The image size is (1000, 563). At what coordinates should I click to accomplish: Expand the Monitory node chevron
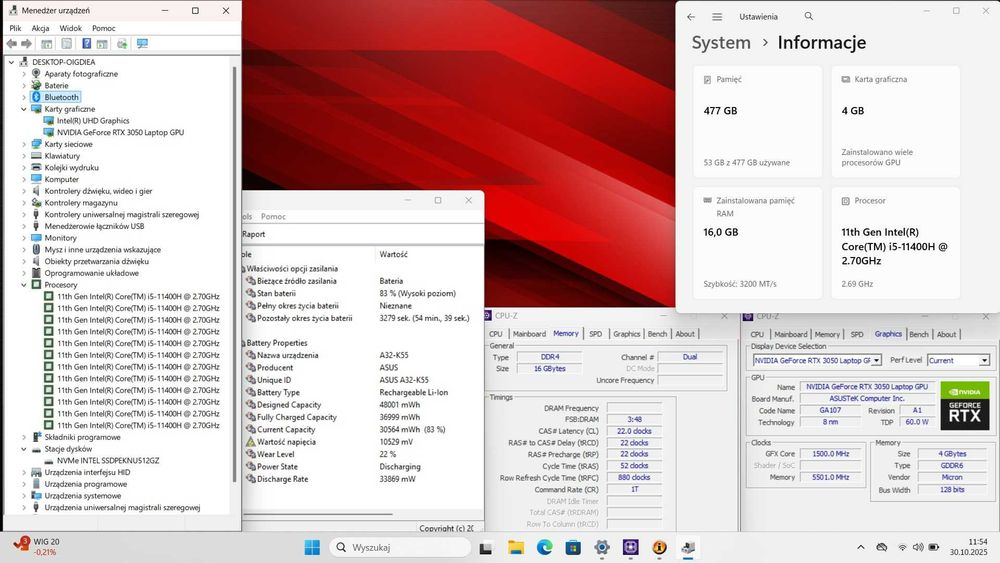pos(24,238)
